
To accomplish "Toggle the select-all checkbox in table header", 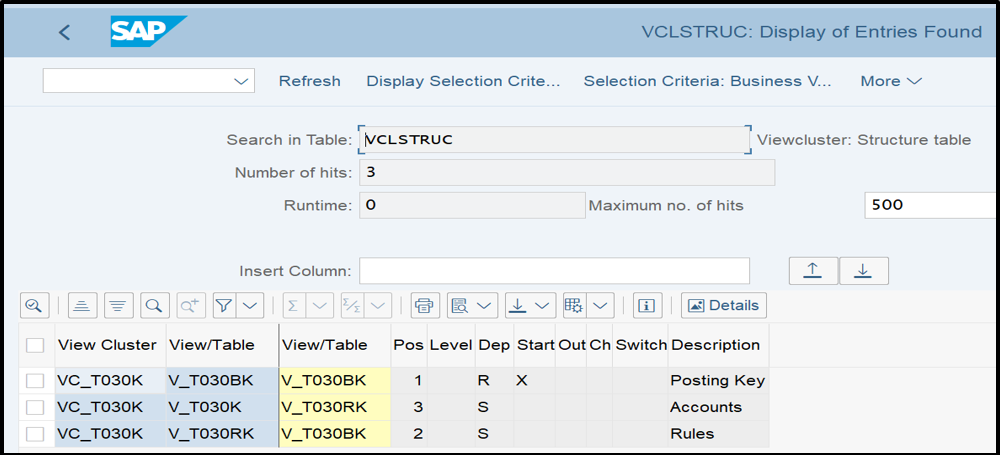I will [35, 346].
